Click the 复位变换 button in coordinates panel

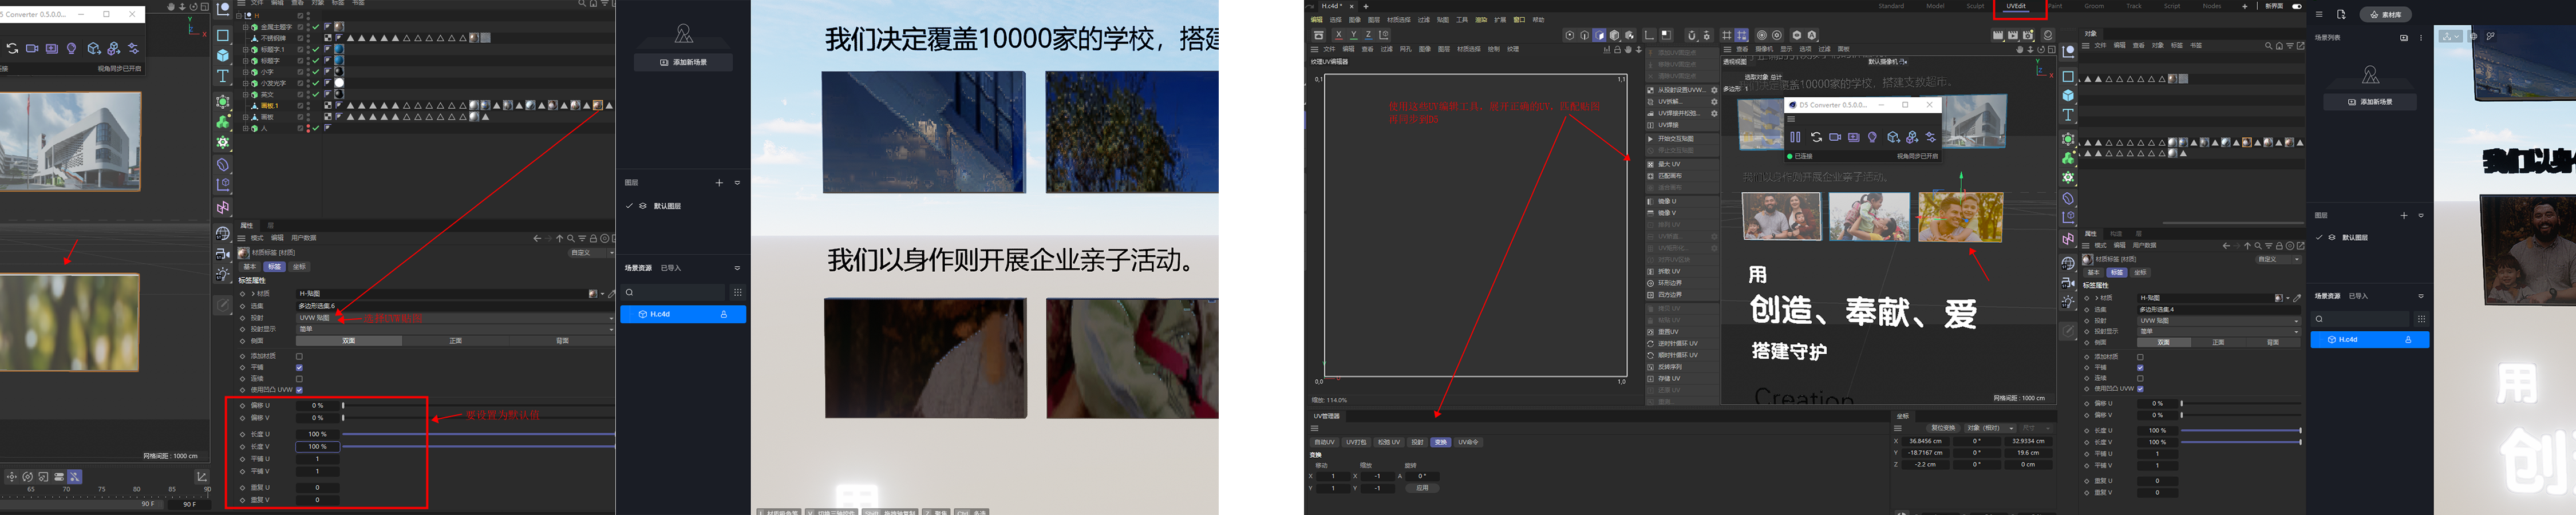[1942, 428]
